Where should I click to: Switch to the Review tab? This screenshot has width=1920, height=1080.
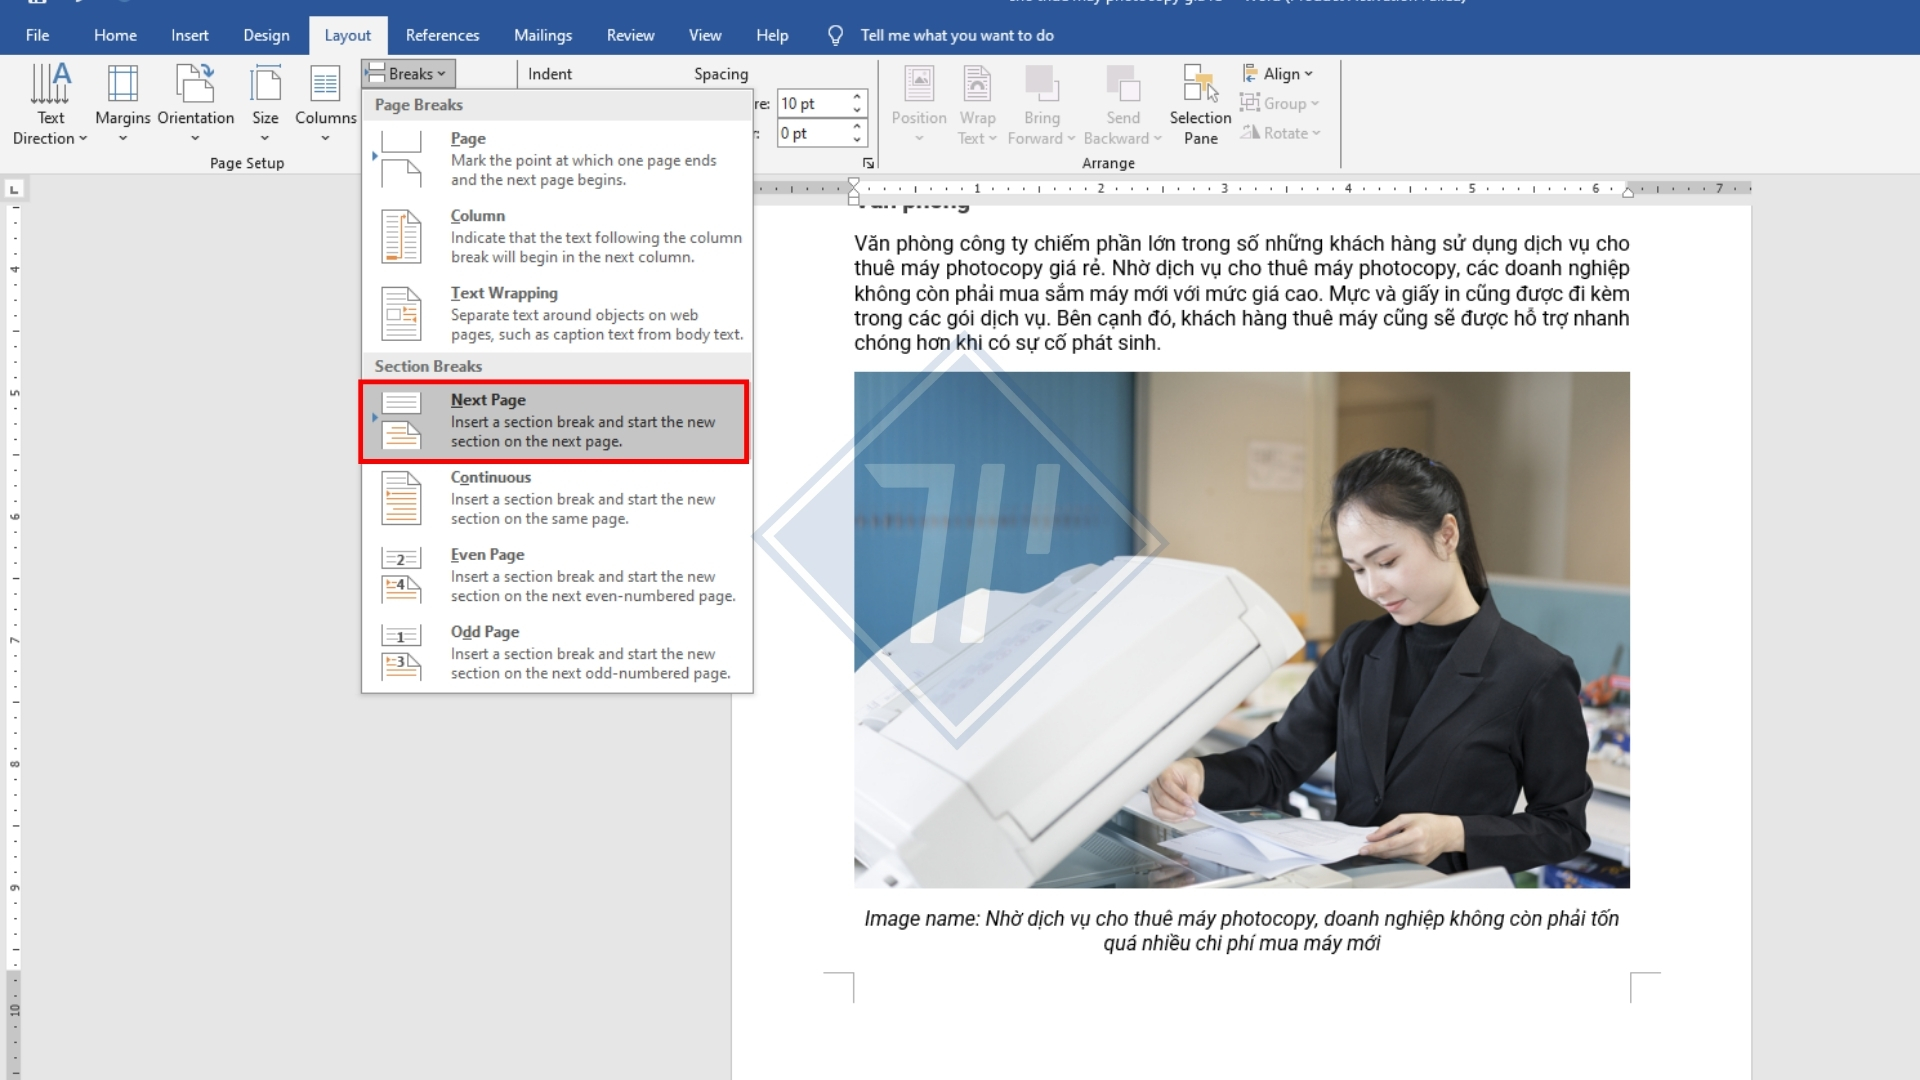tap(630, 35)
